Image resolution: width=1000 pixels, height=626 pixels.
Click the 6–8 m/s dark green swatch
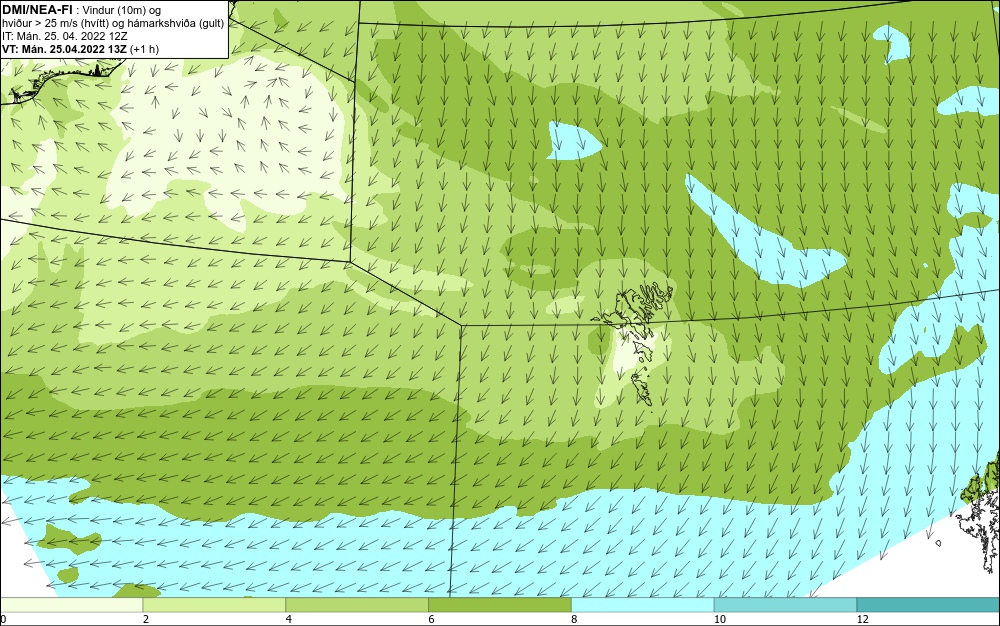[500, 605]
